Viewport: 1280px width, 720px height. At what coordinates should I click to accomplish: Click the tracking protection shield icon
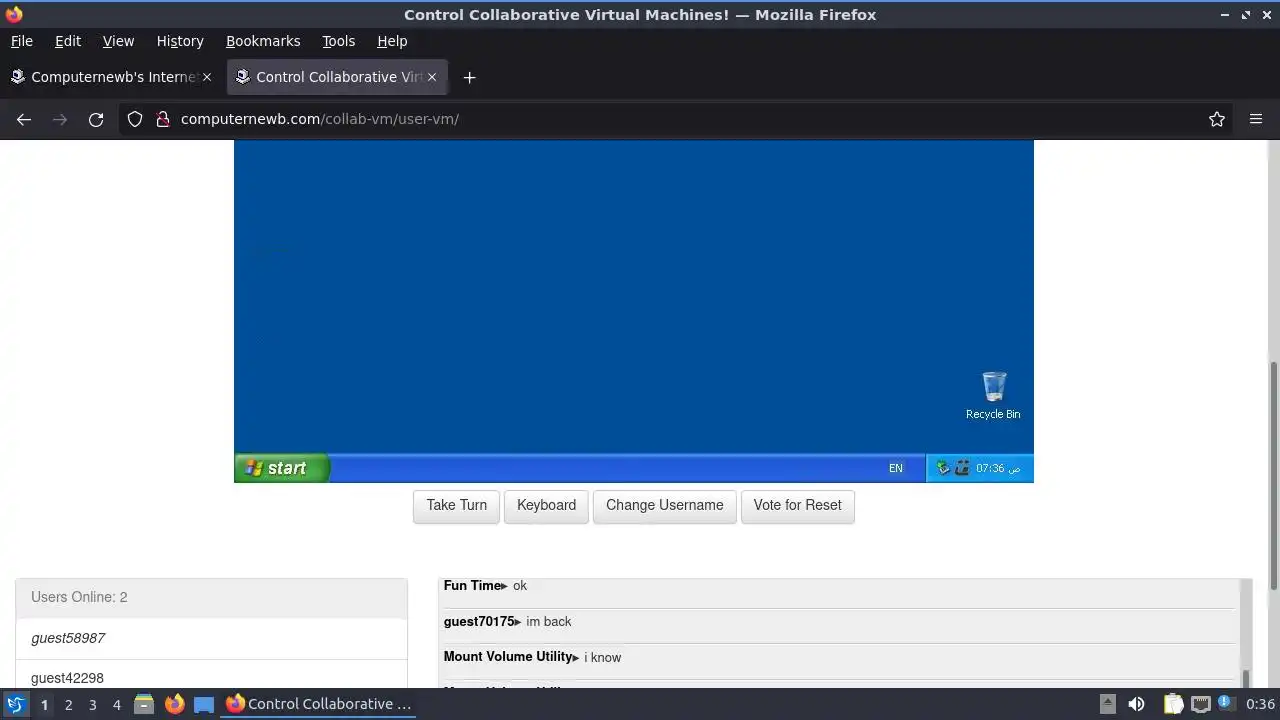[135, 119]
